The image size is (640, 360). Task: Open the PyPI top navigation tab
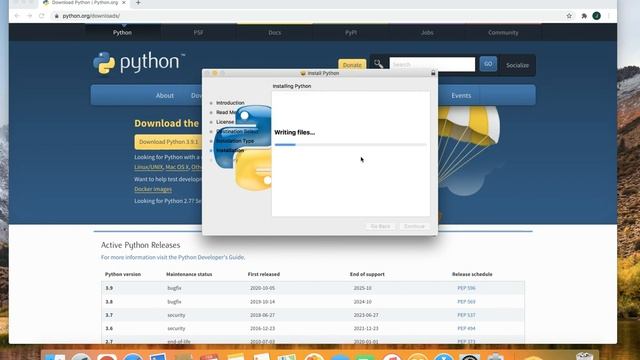tap(351, 33)
